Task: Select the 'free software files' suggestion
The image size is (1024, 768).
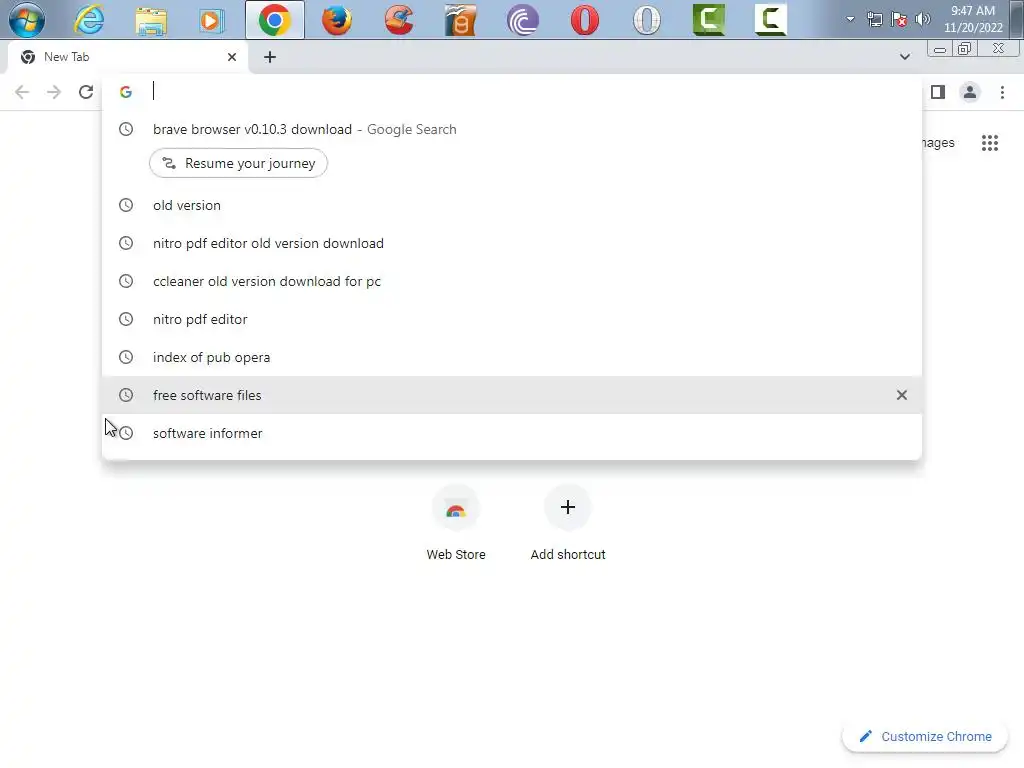Action: click(x=512, y=395)
